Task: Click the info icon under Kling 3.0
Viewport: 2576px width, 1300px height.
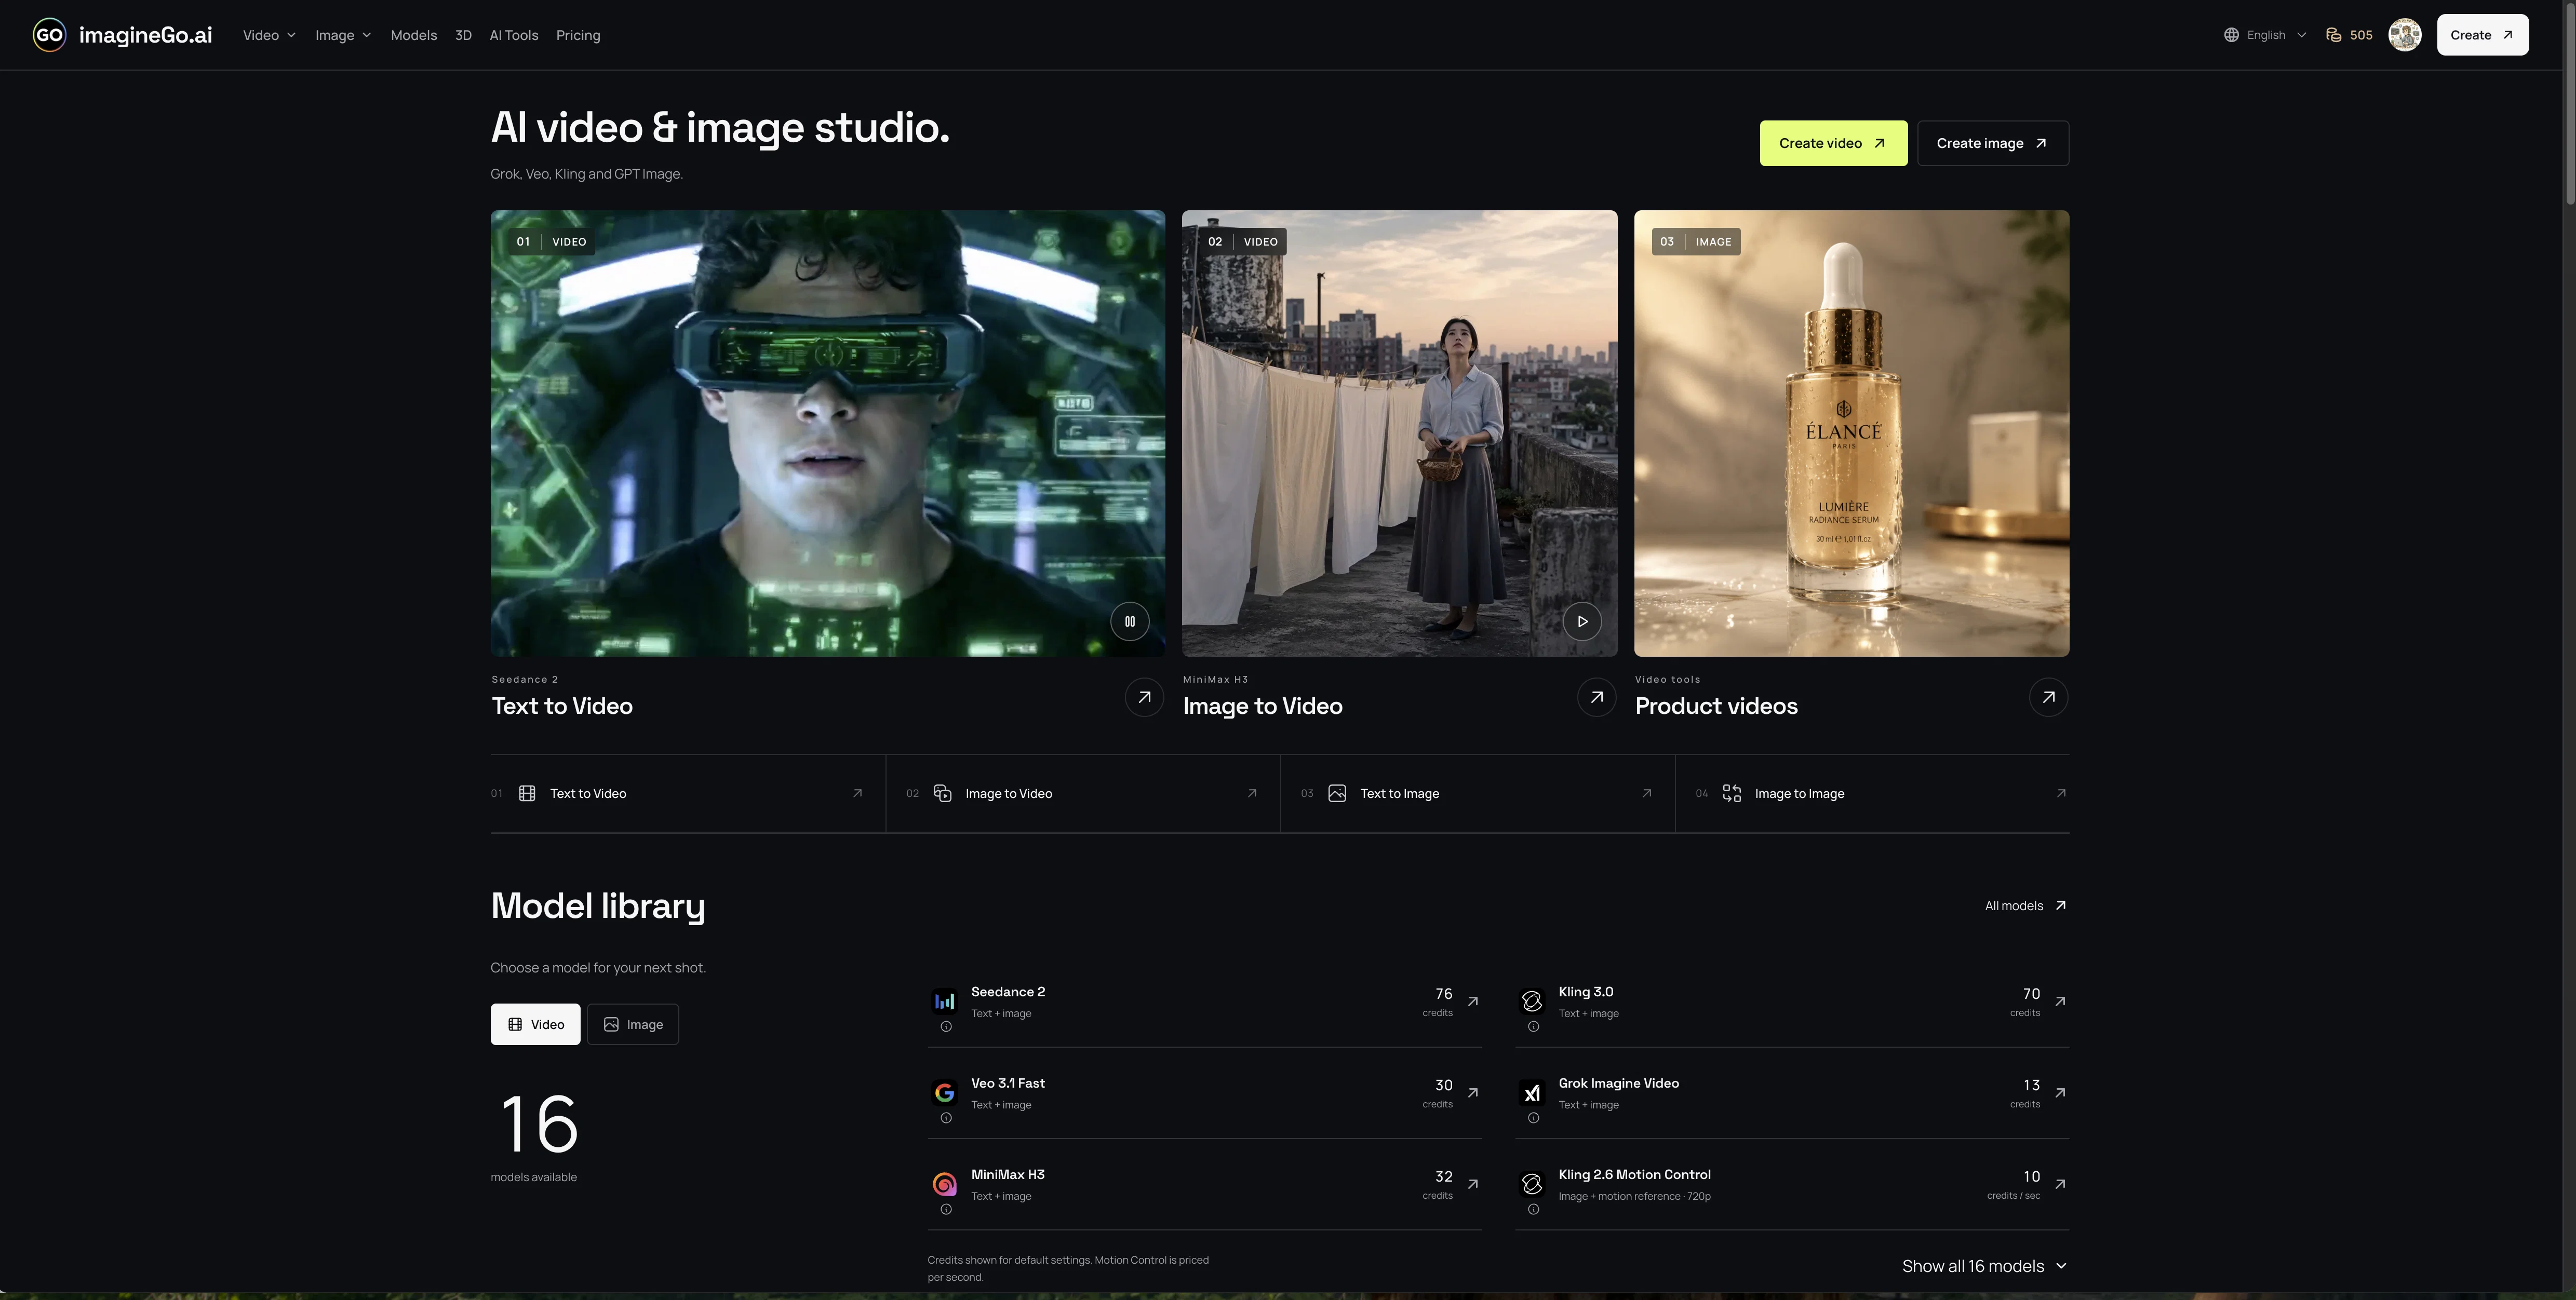Action: coord(1533,1027)
